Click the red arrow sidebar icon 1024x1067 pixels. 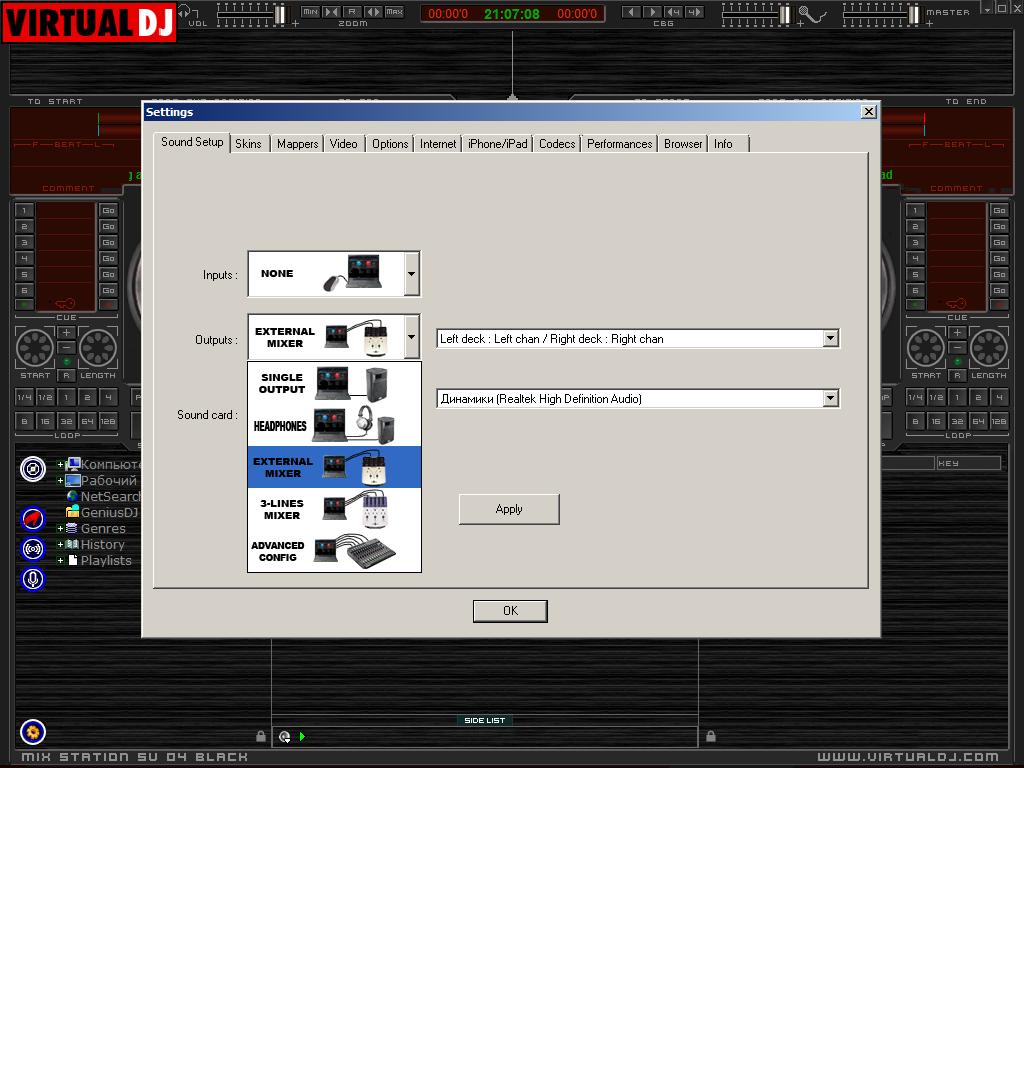33,519
